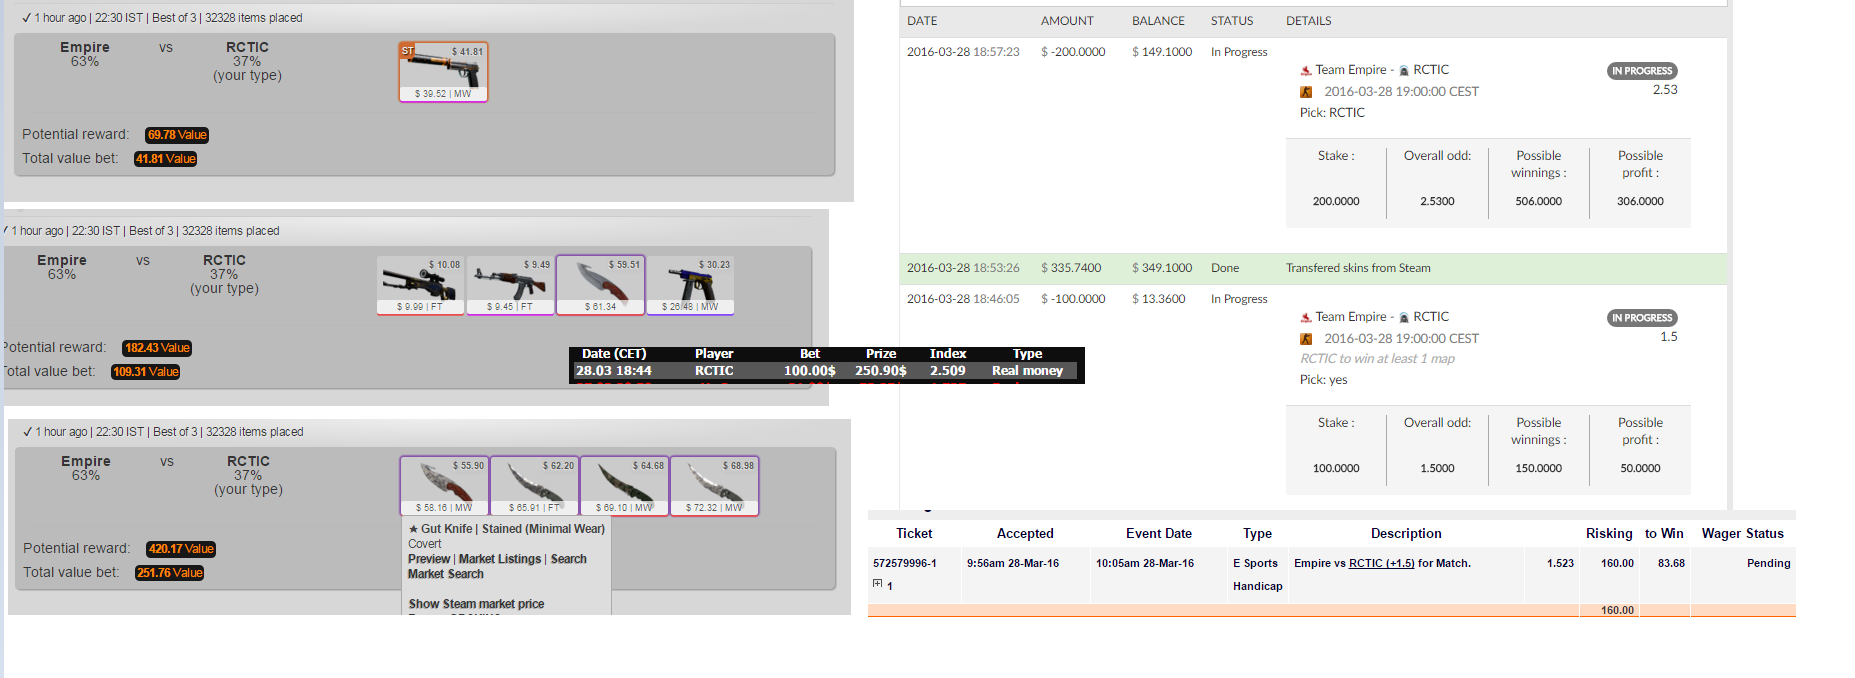1855x678 pixels.
Task: Click the 2016-03-28 18:57:23 date cell
Action: pyautogui.click(x=963, y=52)
